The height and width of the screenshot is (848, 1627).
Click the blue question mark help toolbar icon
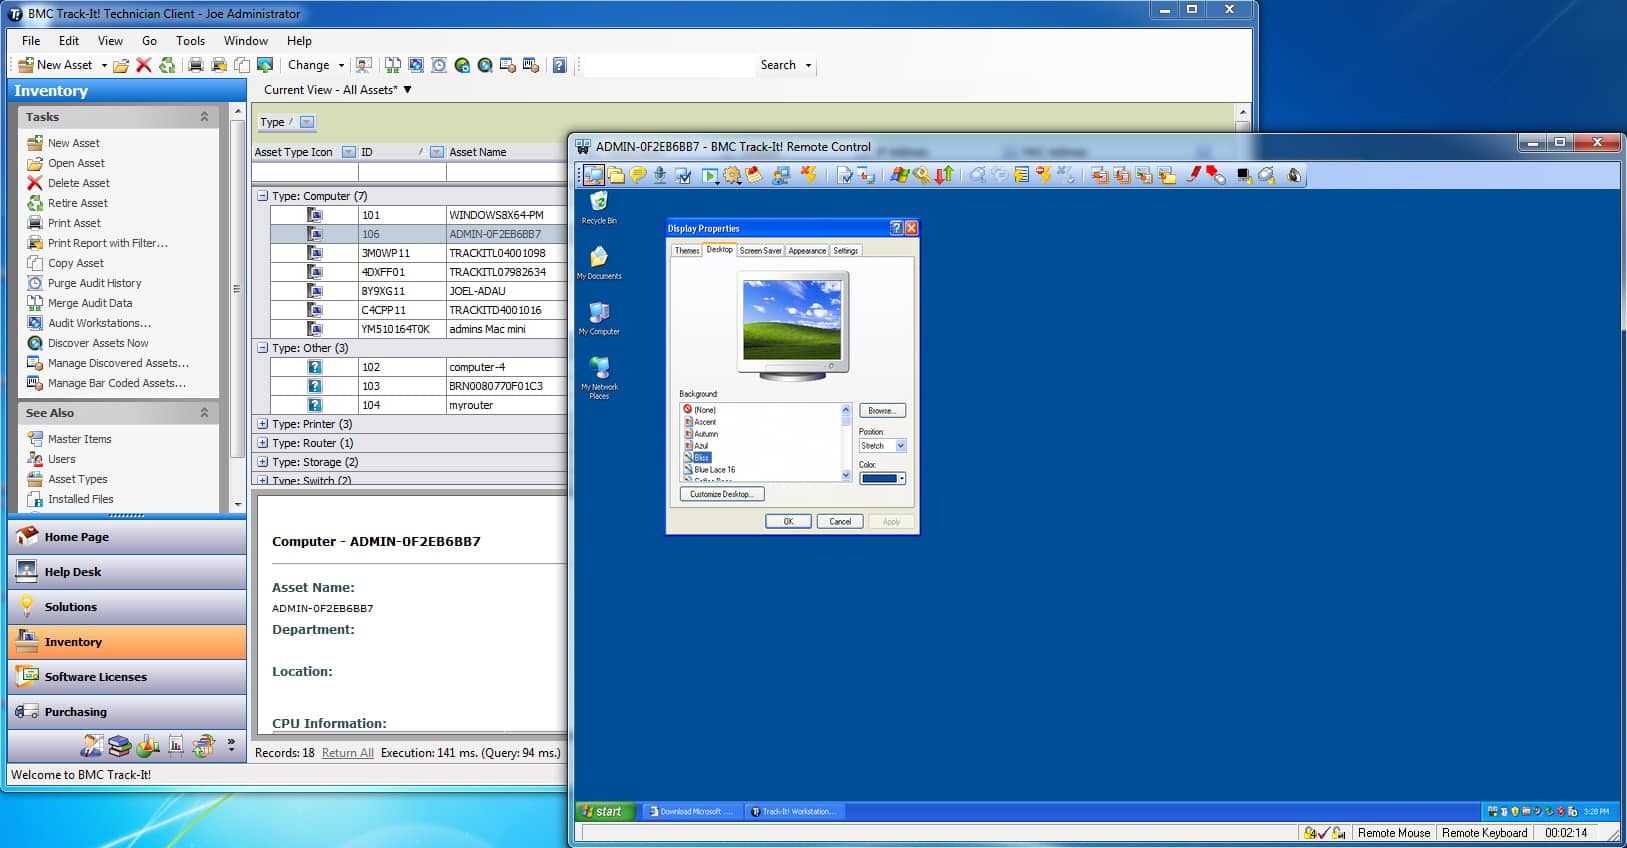tap(559, 65)
